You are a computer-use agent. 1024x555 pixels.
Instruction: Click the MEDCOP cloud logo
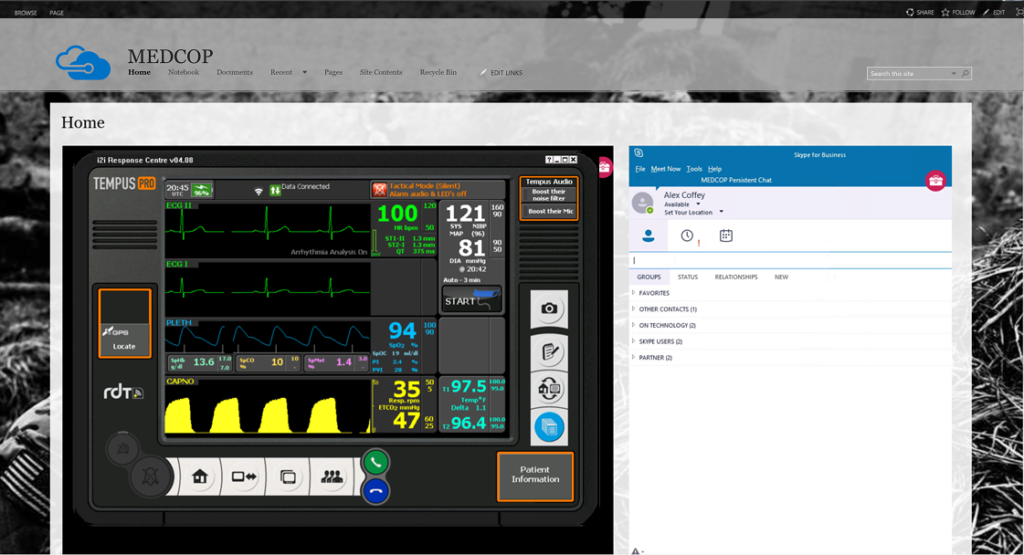pyautogui.click(x=83, y=63)
